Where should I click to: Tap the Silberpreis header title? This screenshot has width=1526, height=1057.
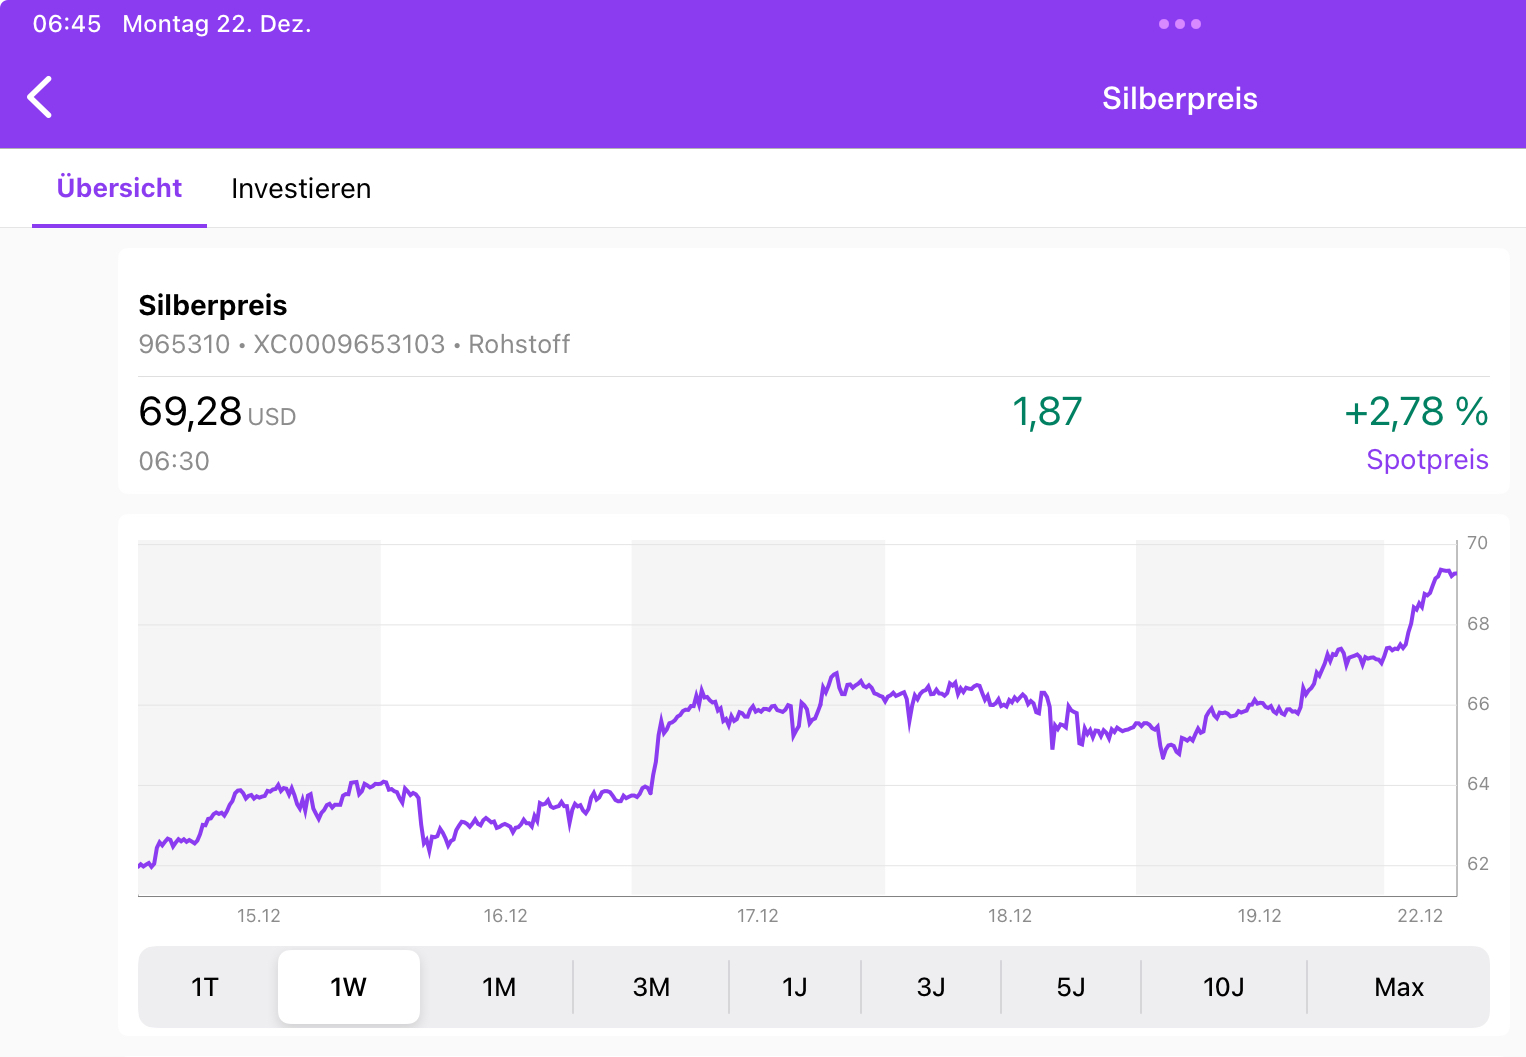coord(1180,99)
